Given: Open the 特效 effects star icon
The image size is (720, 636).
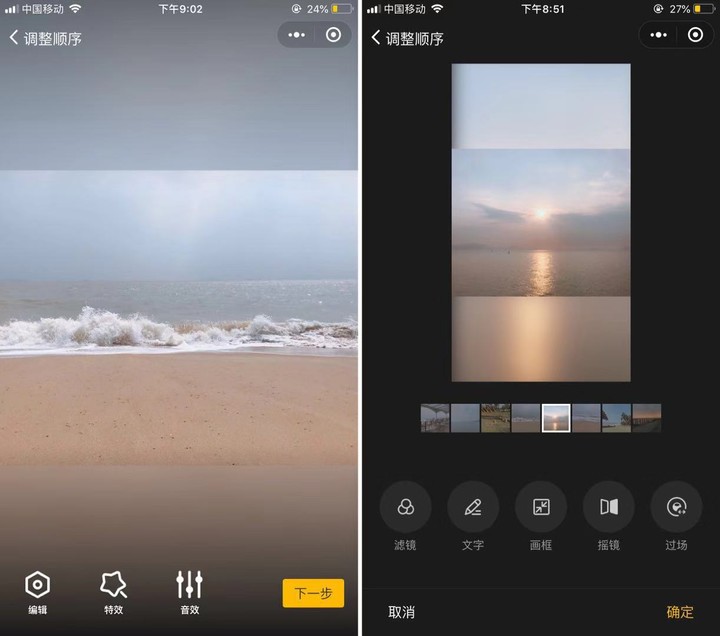Looking at the screenshot, I should 113,592.
